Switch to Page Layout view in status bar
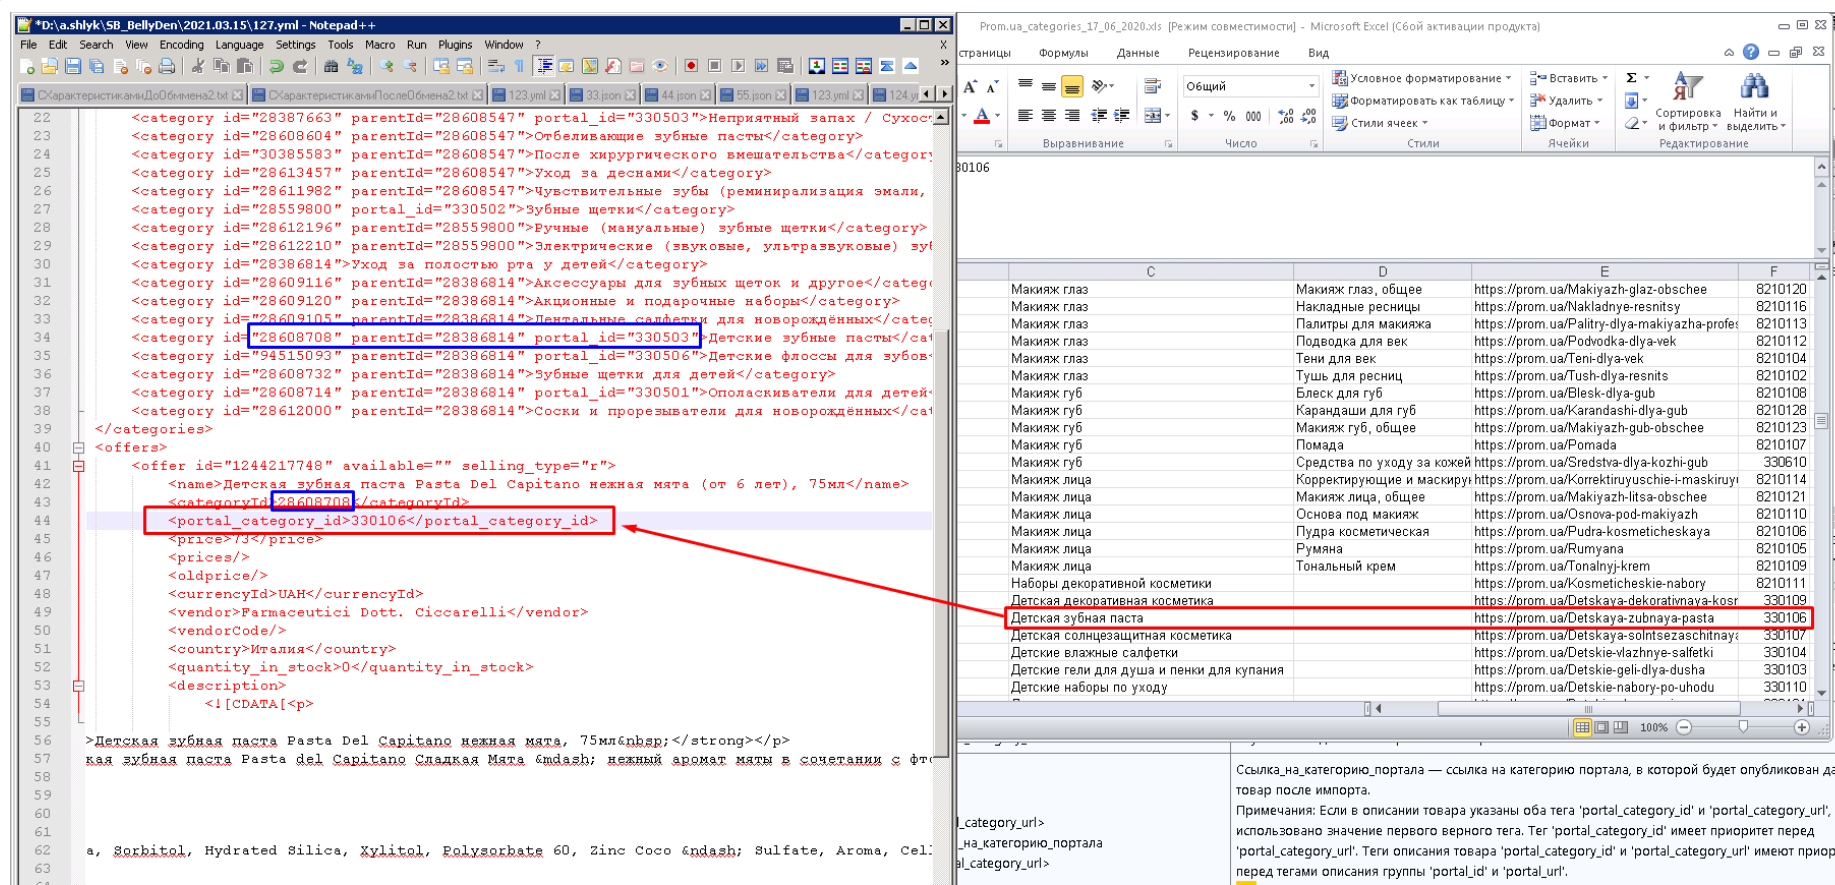 click(x=1601, y=727)
